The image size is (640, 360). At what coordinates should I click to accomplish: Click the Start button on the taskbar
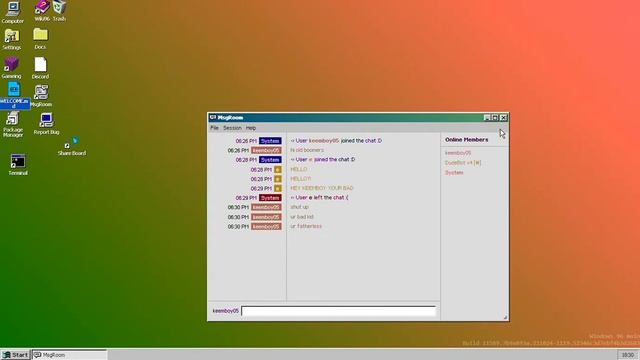16,355
